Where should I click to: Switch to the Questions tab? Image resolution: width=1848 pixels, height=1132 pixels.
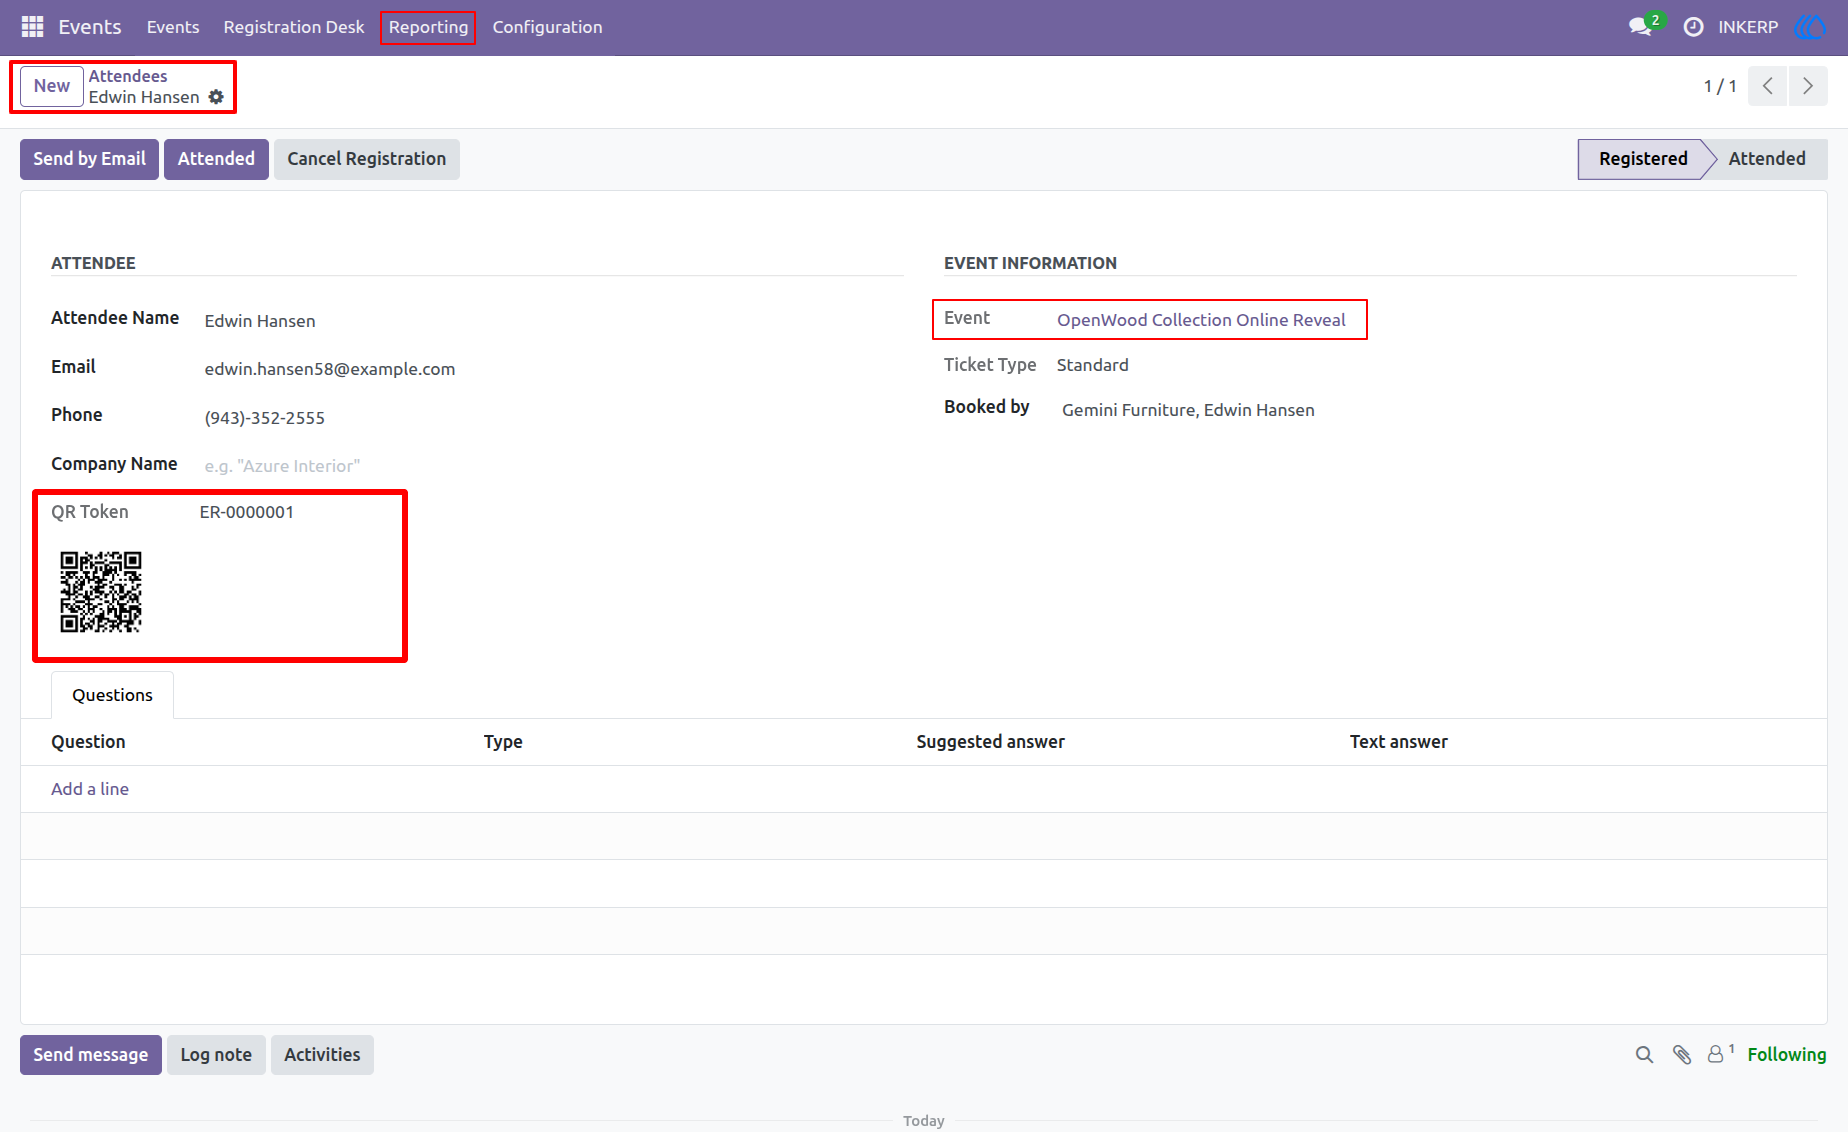pos(112,695)
